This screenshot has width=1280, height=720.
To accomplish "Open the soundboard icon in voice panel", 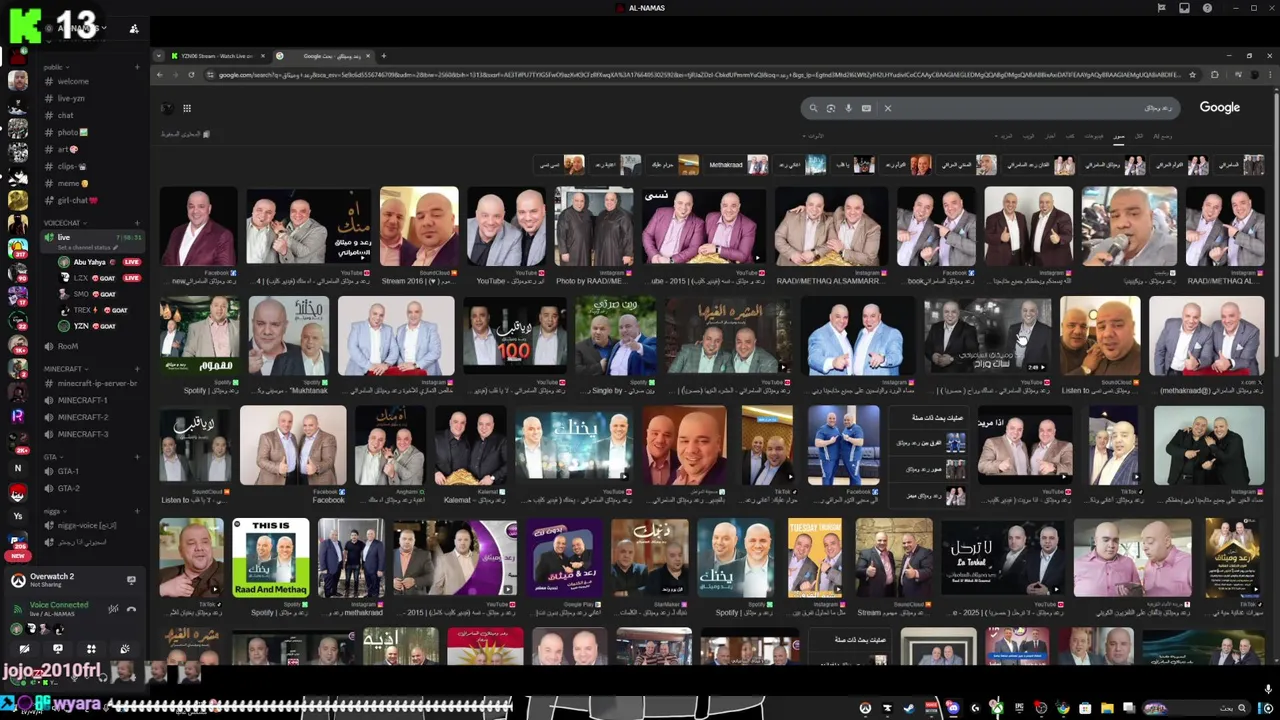I will (124, 648).
